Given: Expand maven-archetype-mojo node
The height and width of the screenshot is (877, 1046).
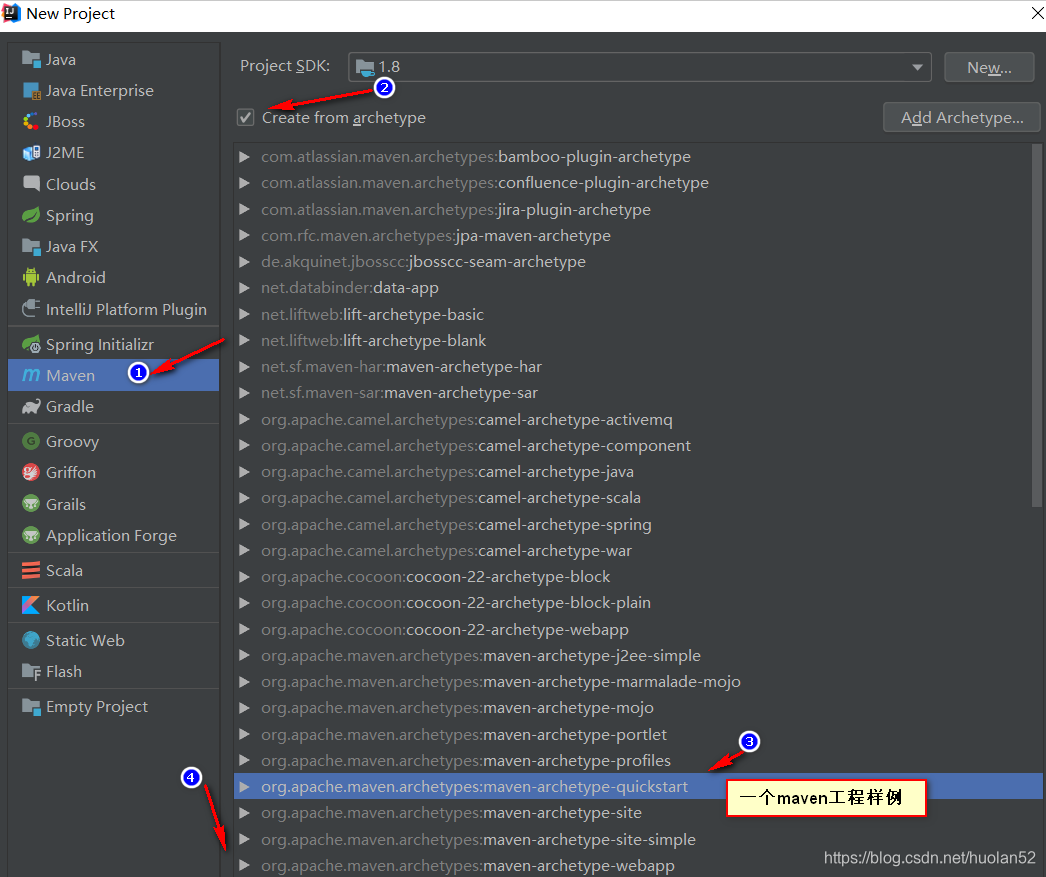Looking at the screenshot, I should click(245, 708).
